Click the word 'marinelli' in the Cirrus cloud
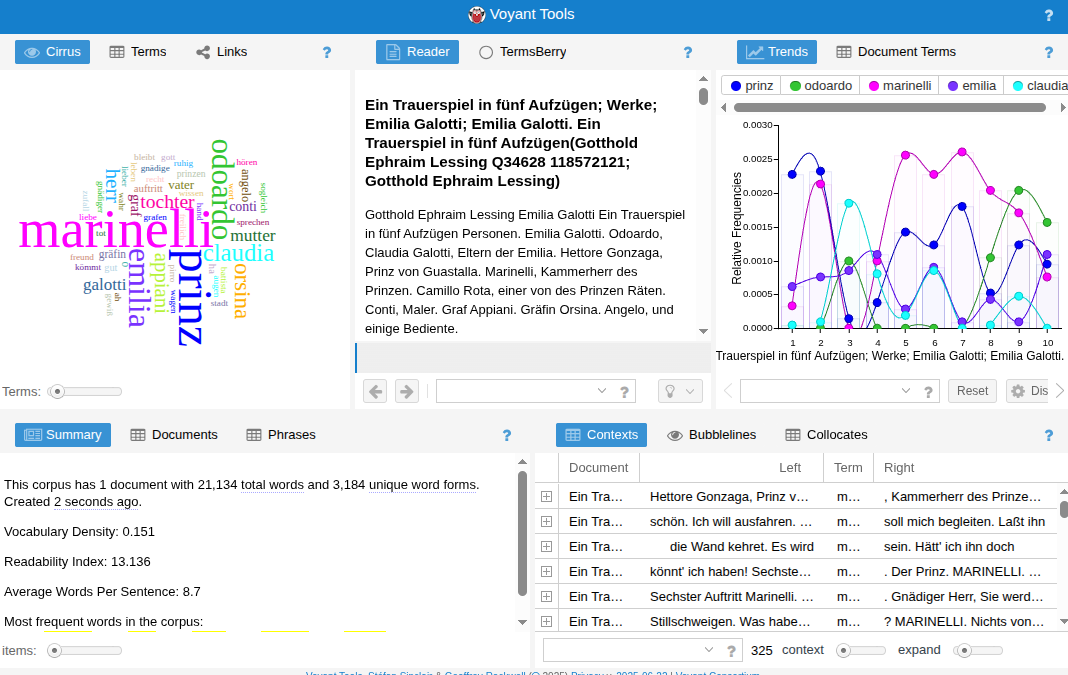This screenshot has height=675, width=1068. 116,232
